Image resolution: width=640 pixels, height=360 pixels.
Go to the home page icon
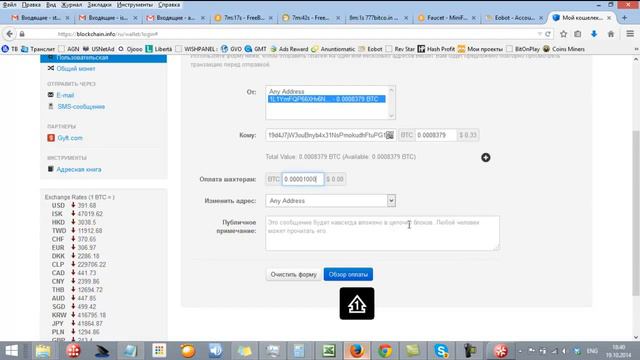611,34
